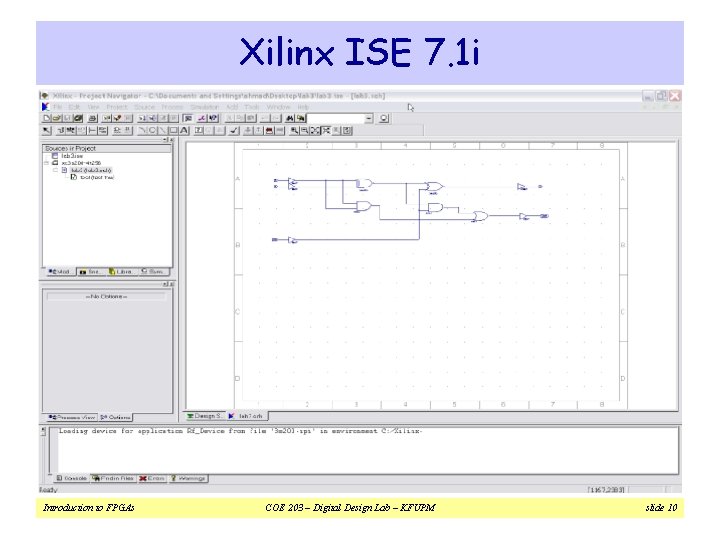
Task: Click the Check Schematic checkmark icon
Action: (x=234, y=130)
